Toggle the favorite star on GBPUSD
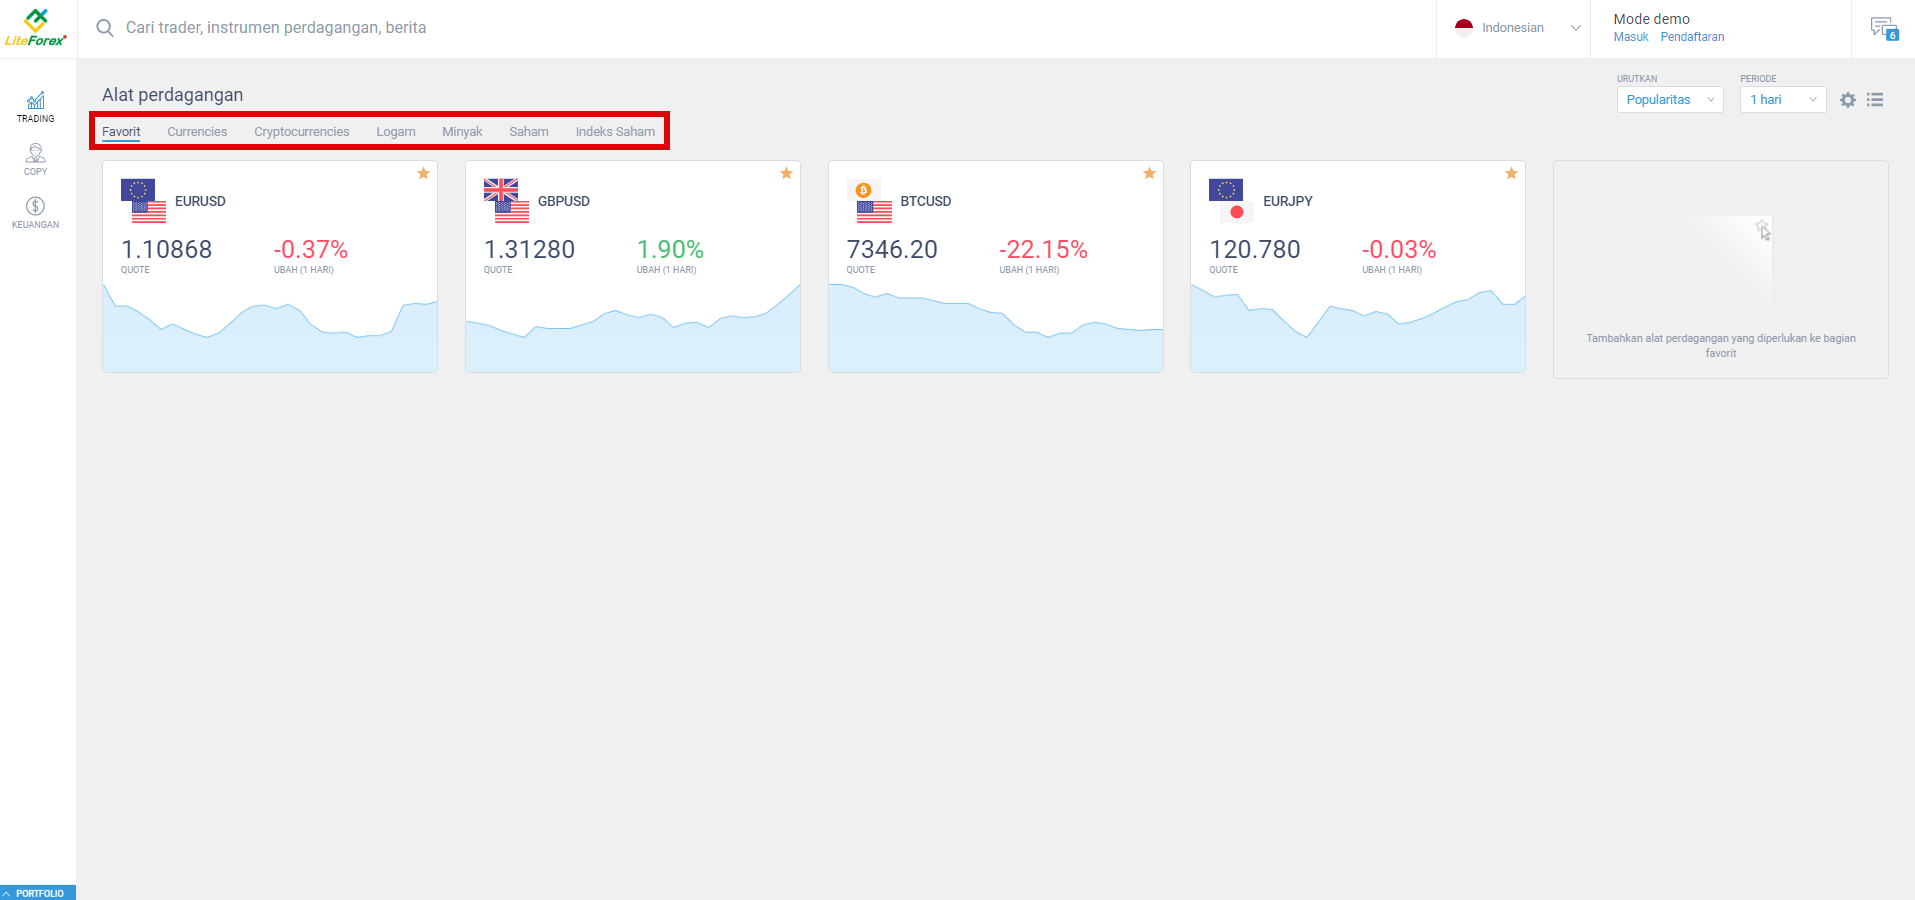 point(786,173)
